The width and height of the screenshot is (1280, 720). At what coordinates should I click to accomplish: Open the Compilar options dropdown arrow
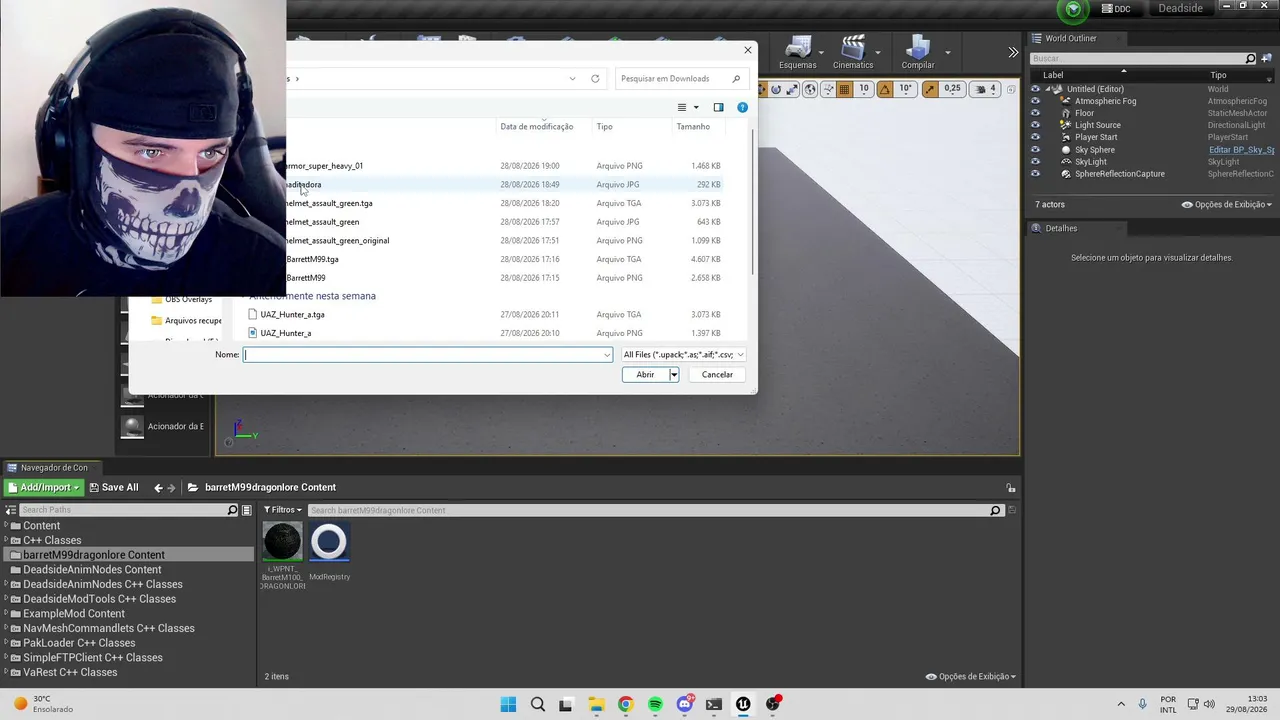tap(947, 53)
